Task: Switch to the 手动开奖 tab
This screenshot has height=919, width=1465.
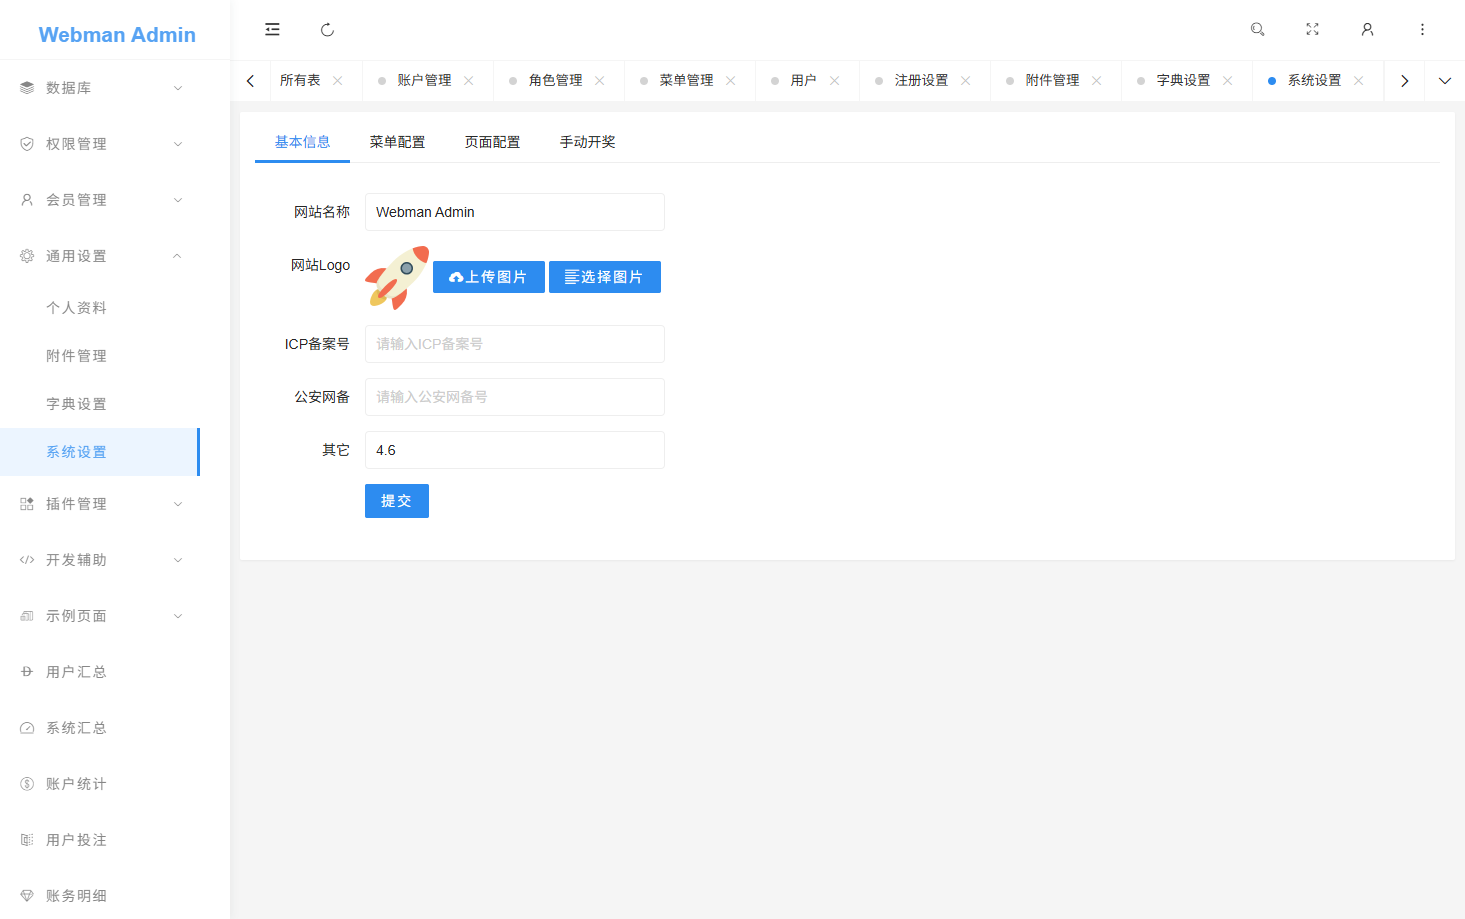Action: tap(588, 141)
